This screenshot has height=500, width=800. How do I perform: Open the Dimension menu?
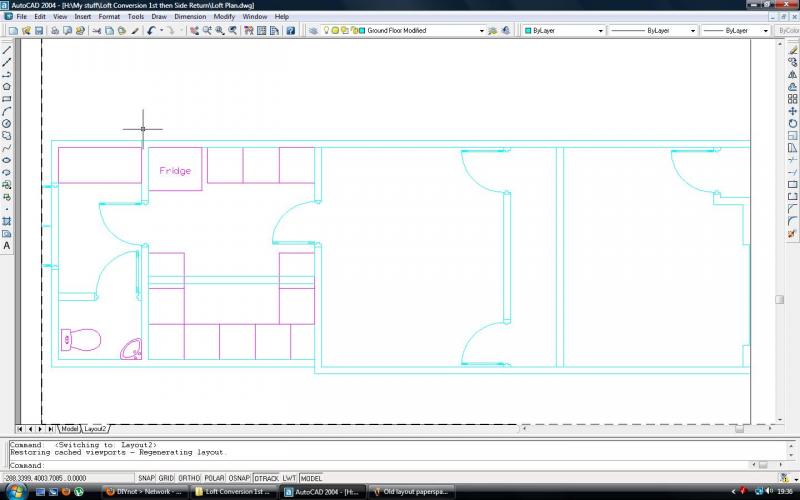click(190, 17)
